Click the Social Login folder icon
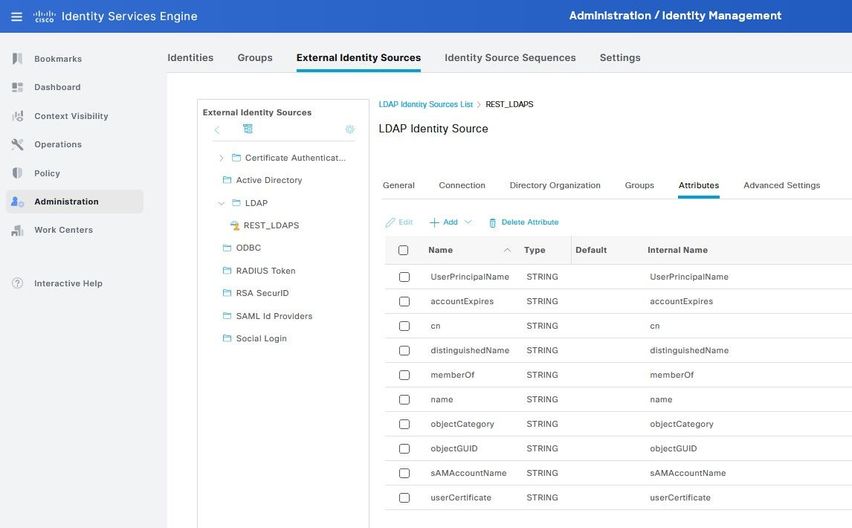Screen dimensions: 852x528 point(227,338)
